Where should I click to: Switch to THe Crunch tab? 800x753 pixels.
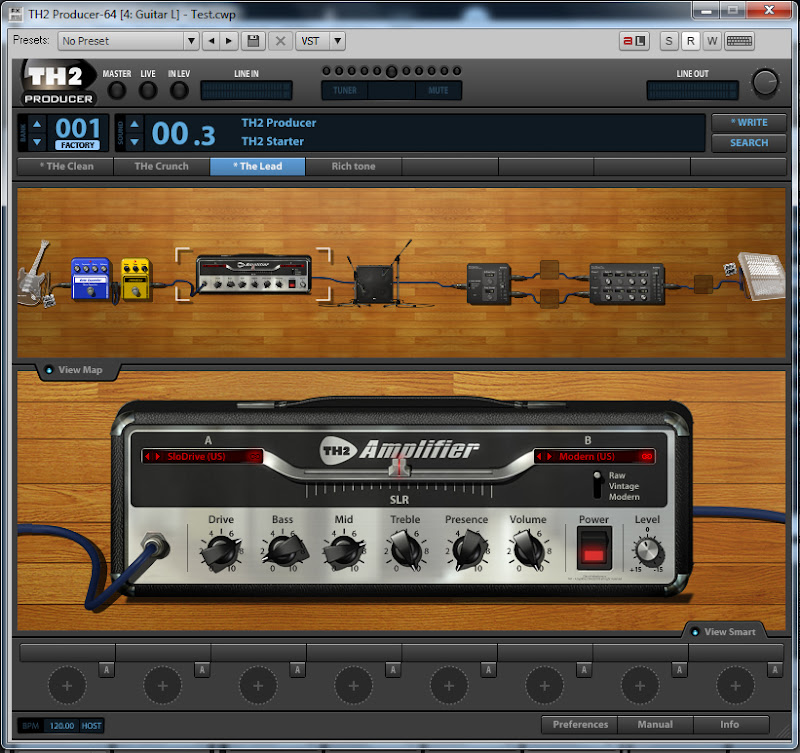(x=161, y=166)
